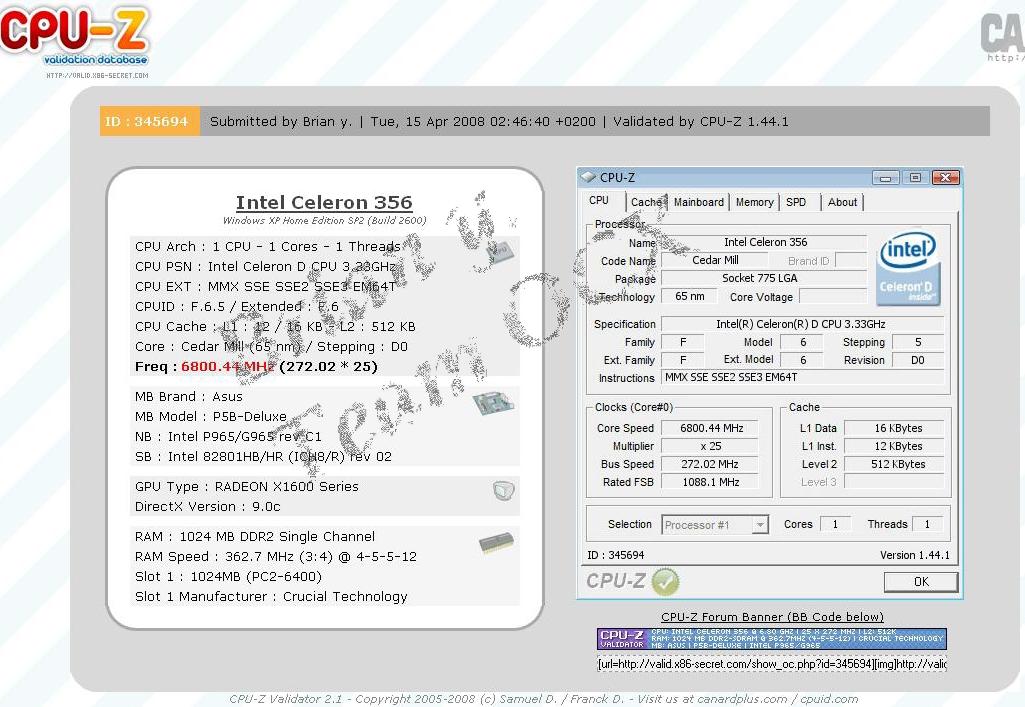Select the CPU tab
Screen dimensions: 1025x707
pyautogui.click(x=599, y=201)
